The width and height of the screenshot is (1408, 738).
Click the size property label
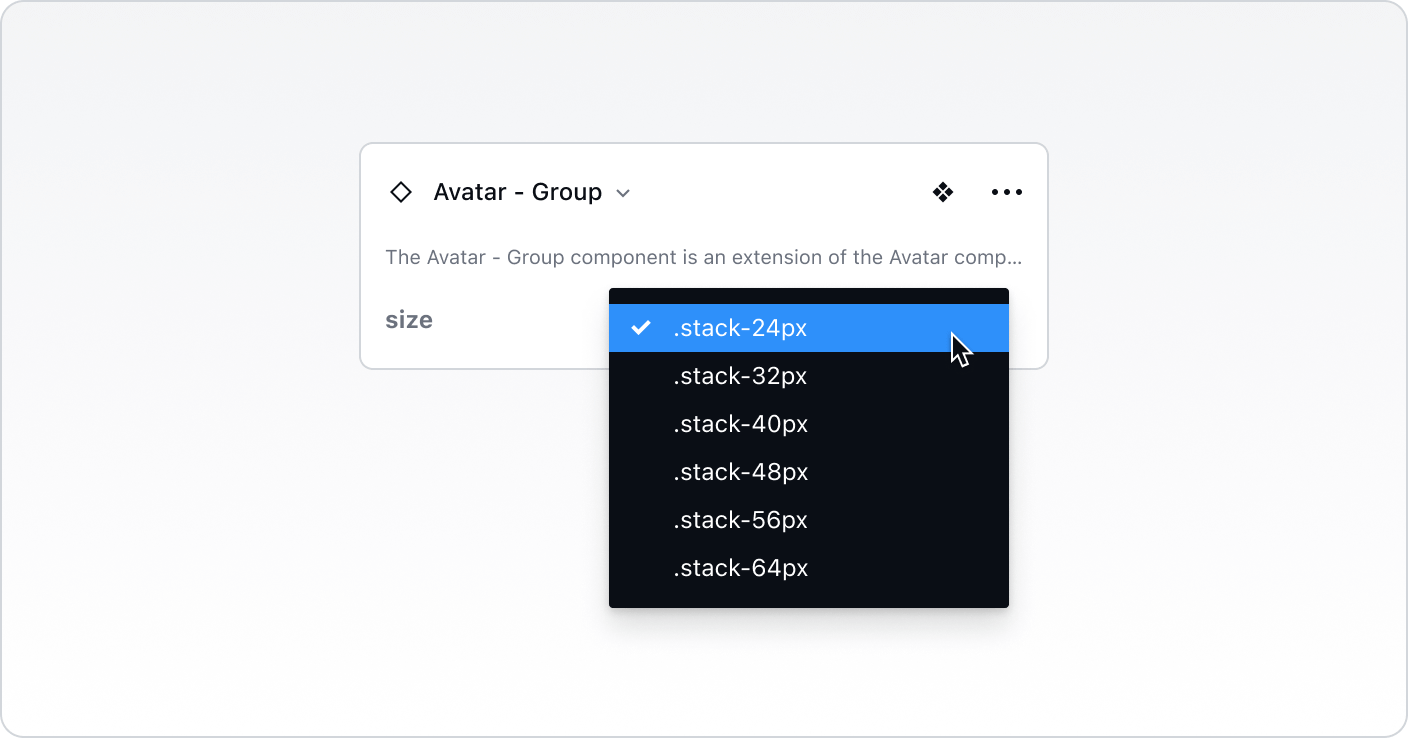point(409,320)
